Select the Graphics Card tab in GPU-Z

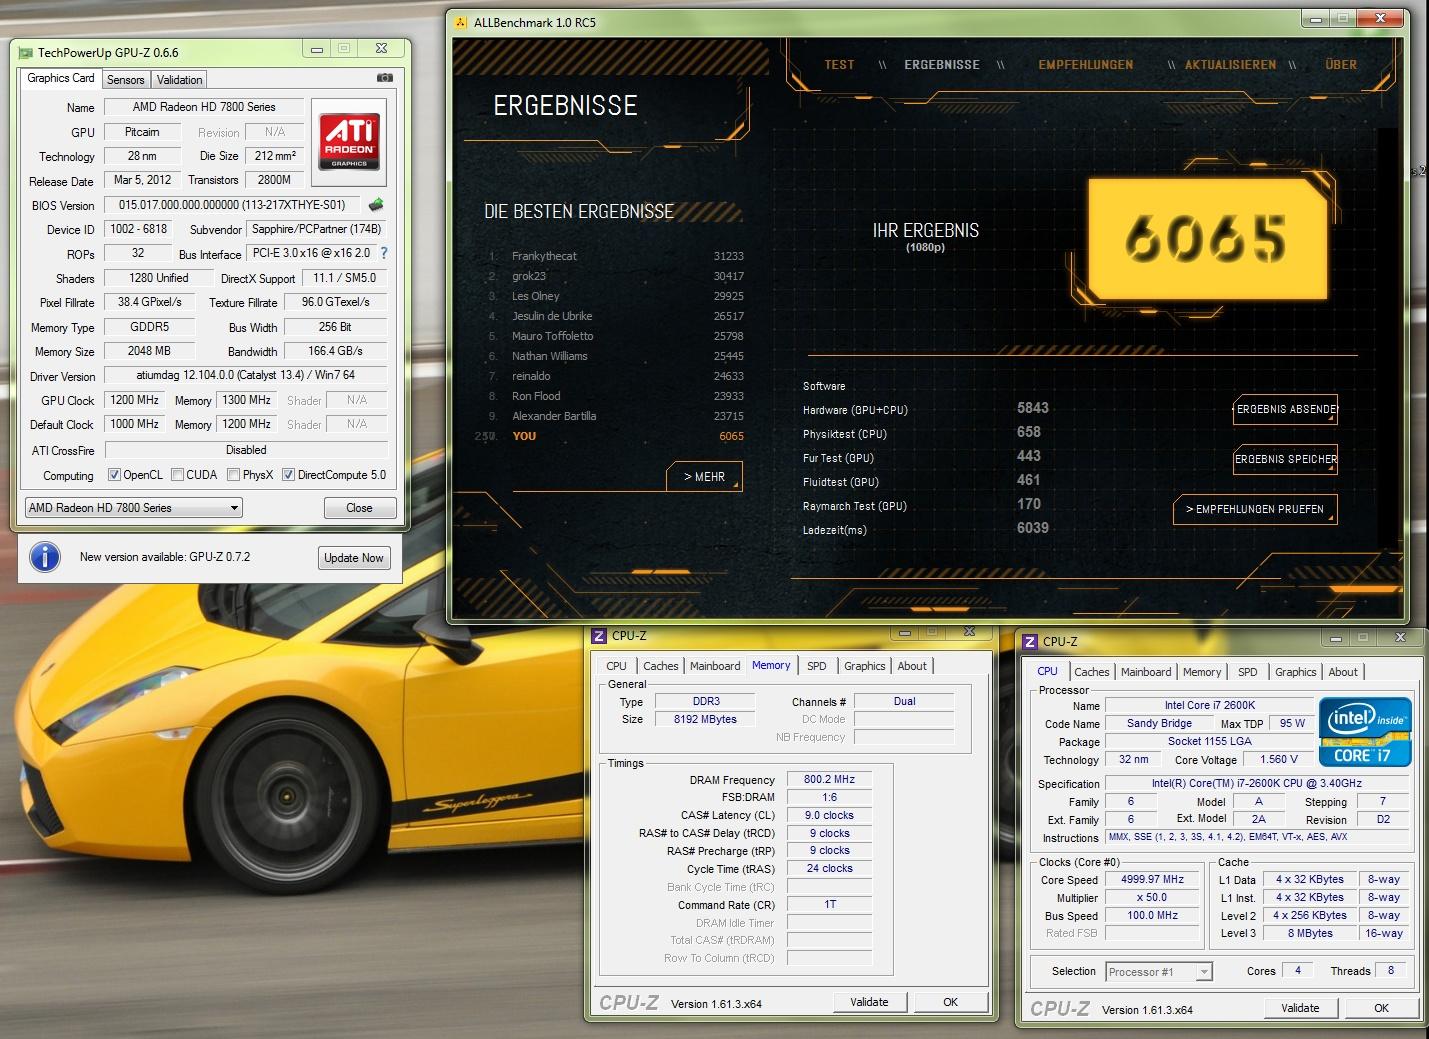point(61,78)
